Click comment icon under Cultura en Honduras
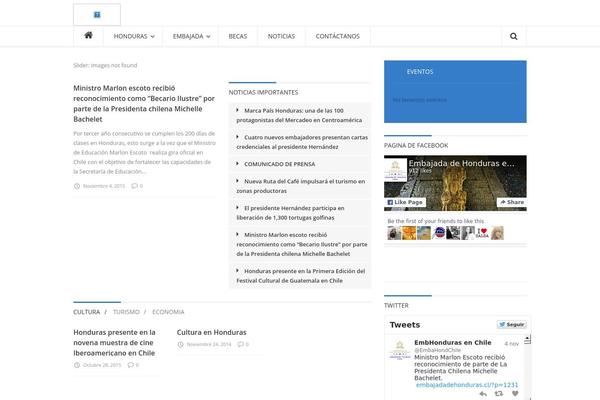Image resolution: width=600 pixels, height=400 pixels. pyautogui.click(x=240, y=344)
